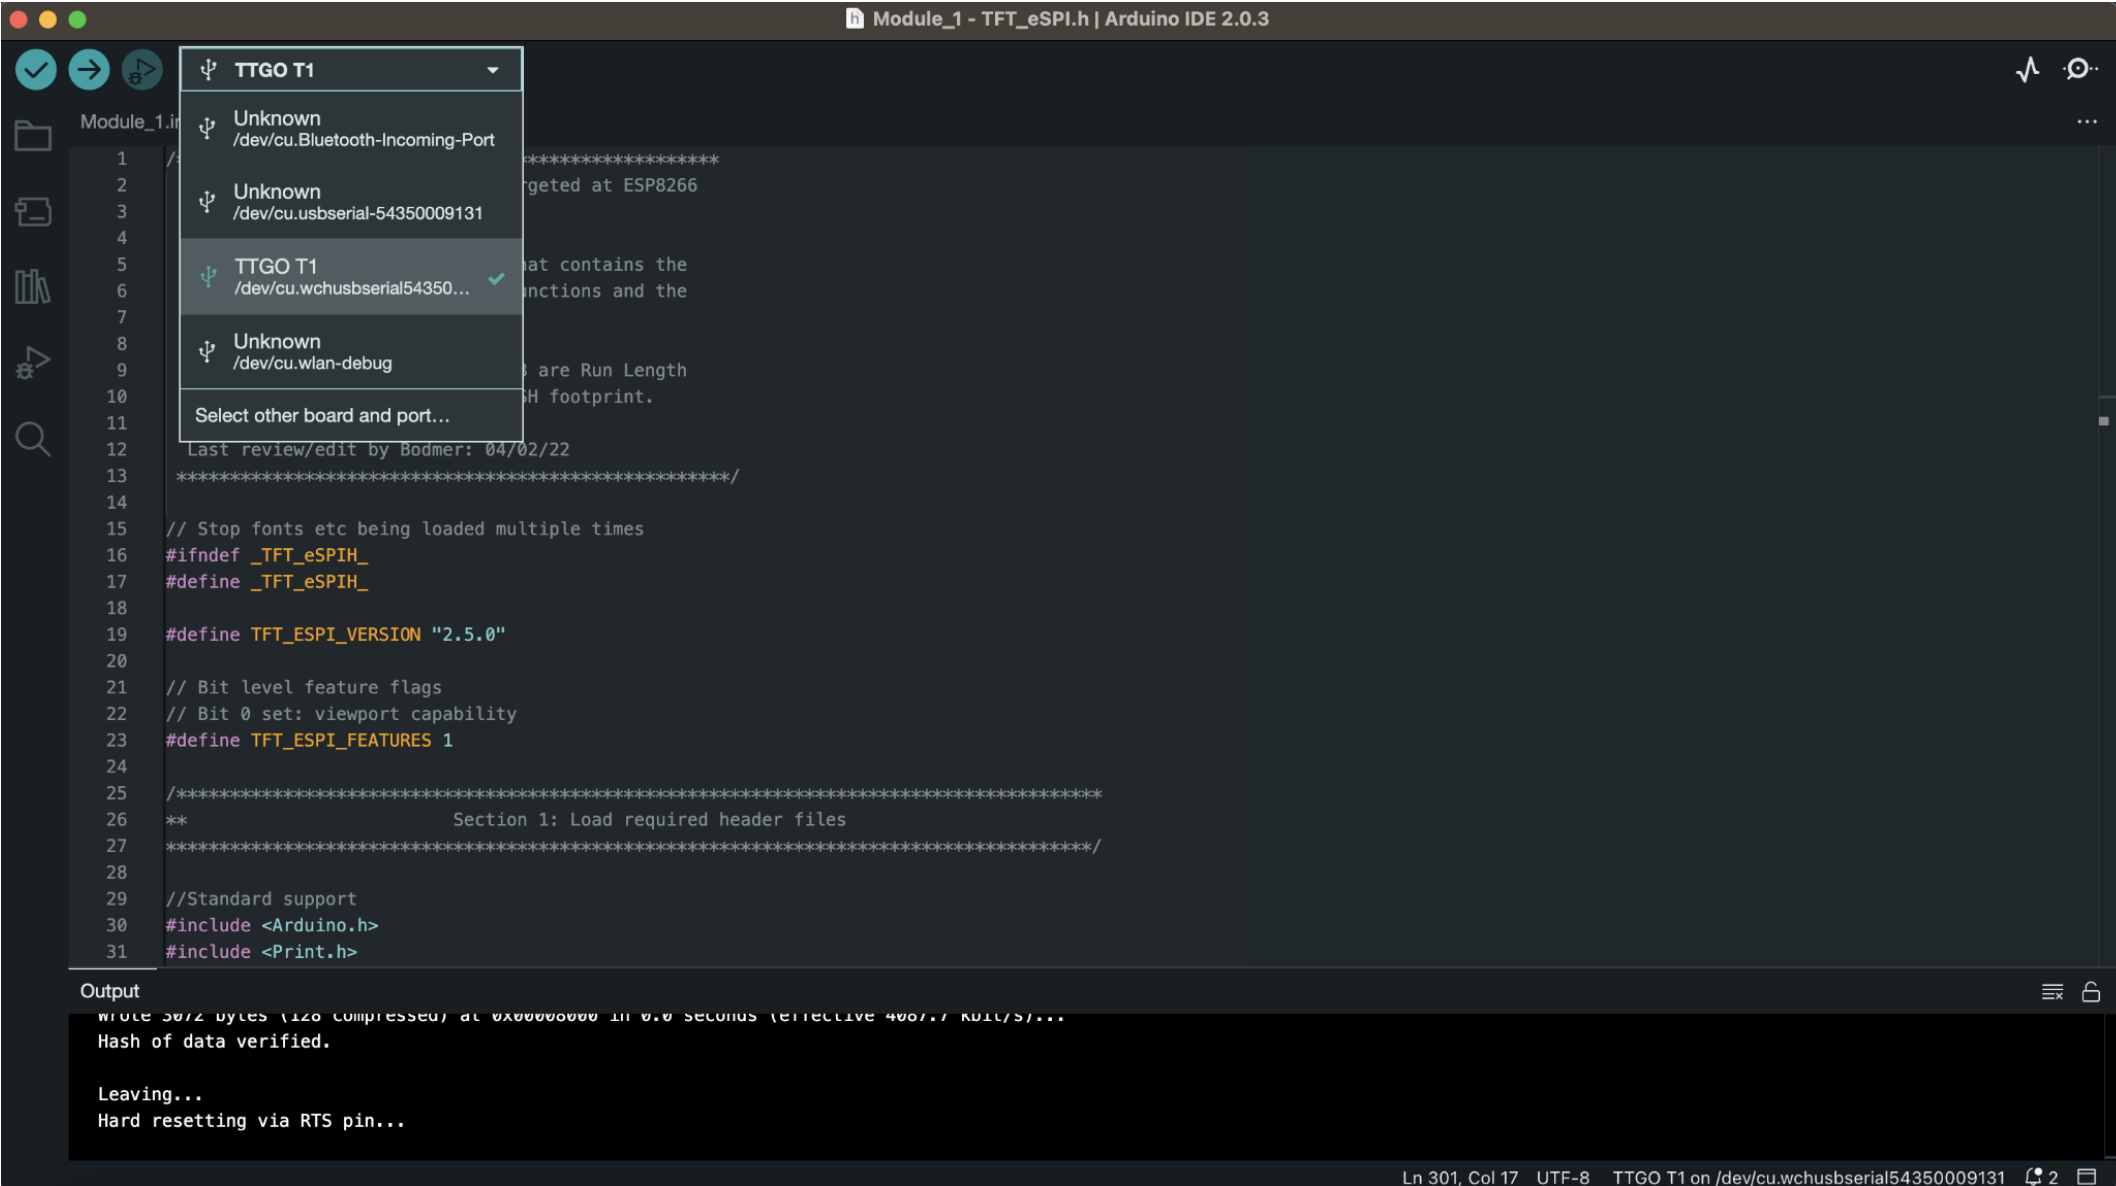Click TTGO T1 on /dev/cu.wchusbserial status entry

click(1809, 1177)
